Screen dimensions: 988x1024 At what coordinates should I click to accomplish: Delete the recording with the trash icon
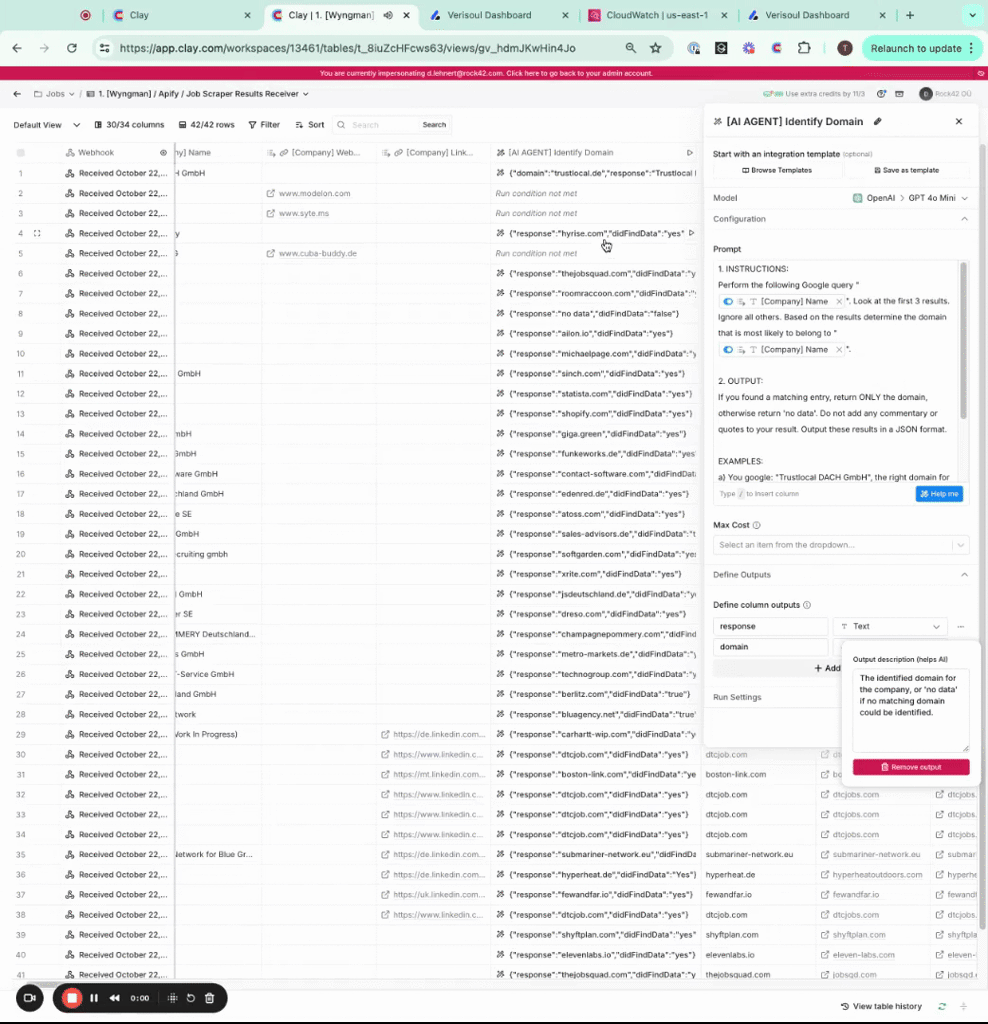pyautogui.click(x=209, y=998)
